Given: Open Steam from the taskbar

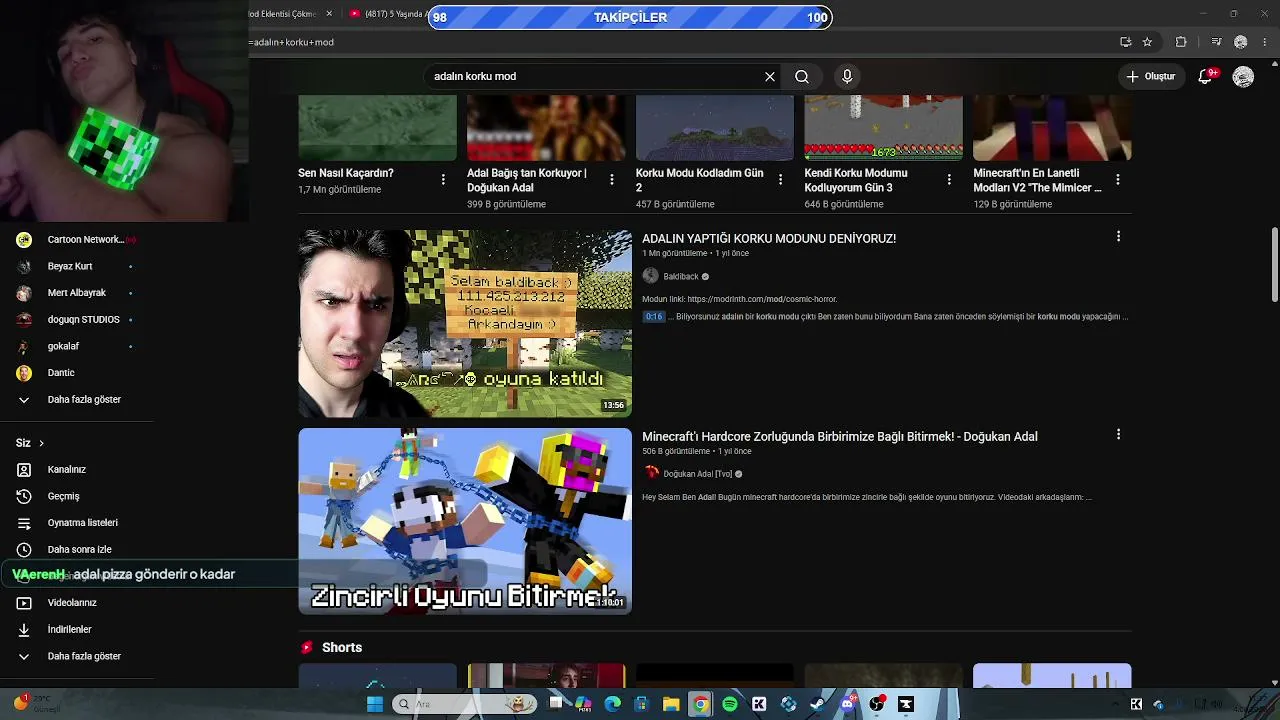Looking at the screenshot, I should [818, 704].
